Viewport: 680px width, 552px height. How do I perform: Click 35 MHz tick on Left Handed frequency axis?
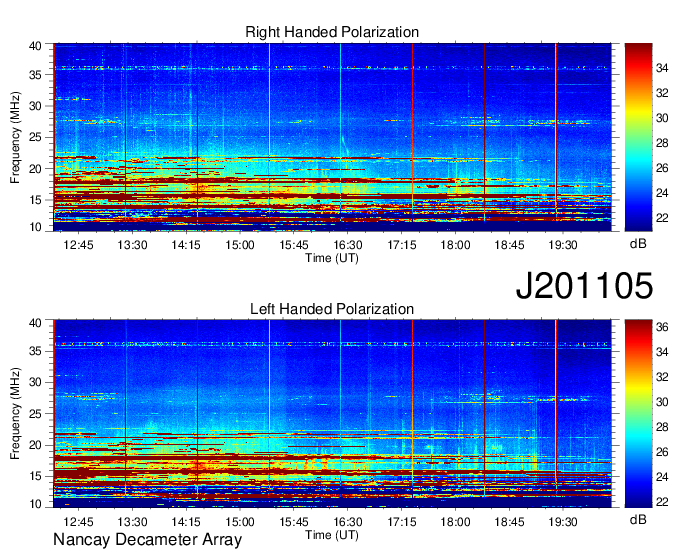[35, 351]
